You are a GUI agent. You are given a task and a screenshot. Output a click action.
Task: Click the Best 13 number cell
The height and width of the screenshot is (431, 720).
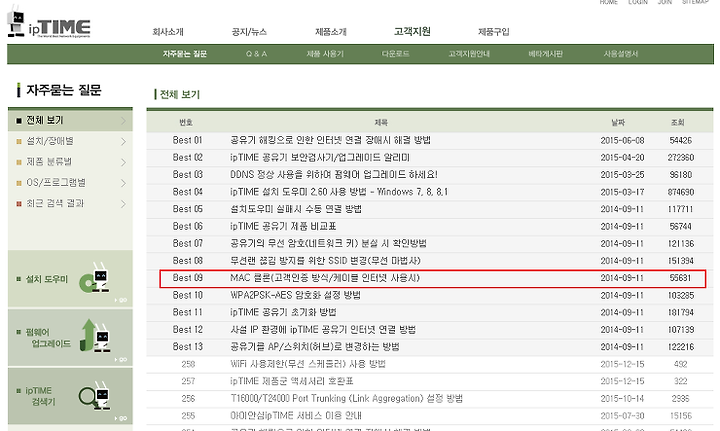[x=187, y=347]
